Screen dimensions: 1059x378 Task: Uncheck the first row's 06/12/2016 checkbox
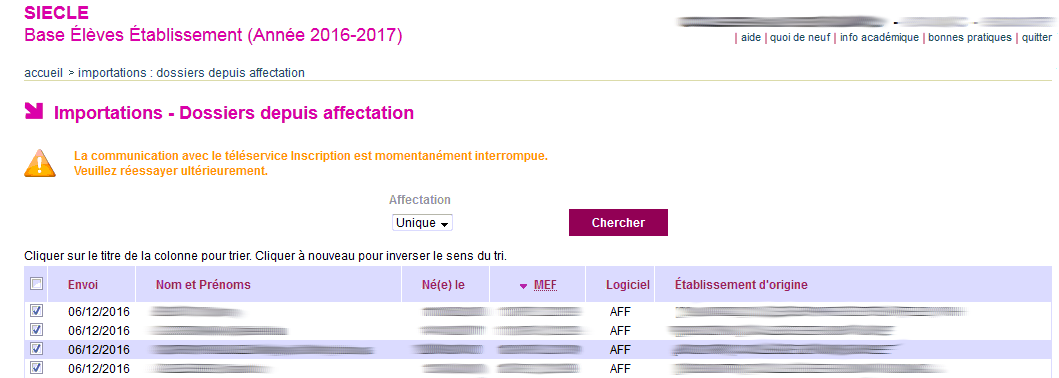(x=36, y=311)
